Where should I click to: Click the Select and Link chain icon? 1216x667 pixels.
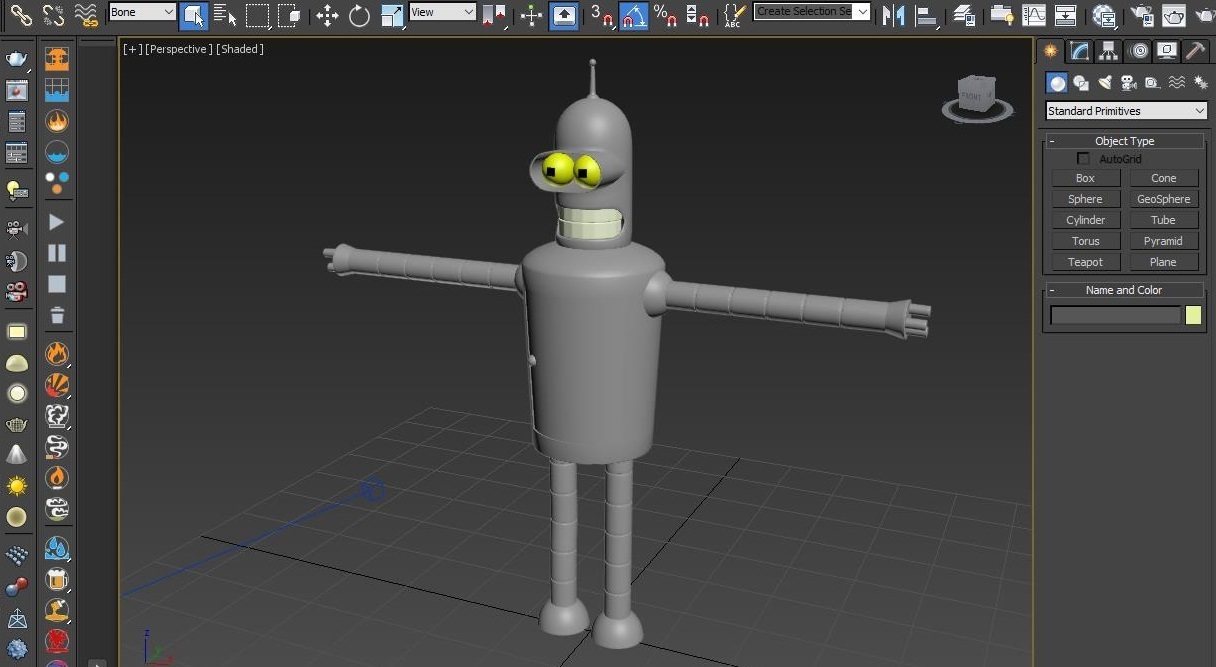pyautogui.click(x=21, y=15)
